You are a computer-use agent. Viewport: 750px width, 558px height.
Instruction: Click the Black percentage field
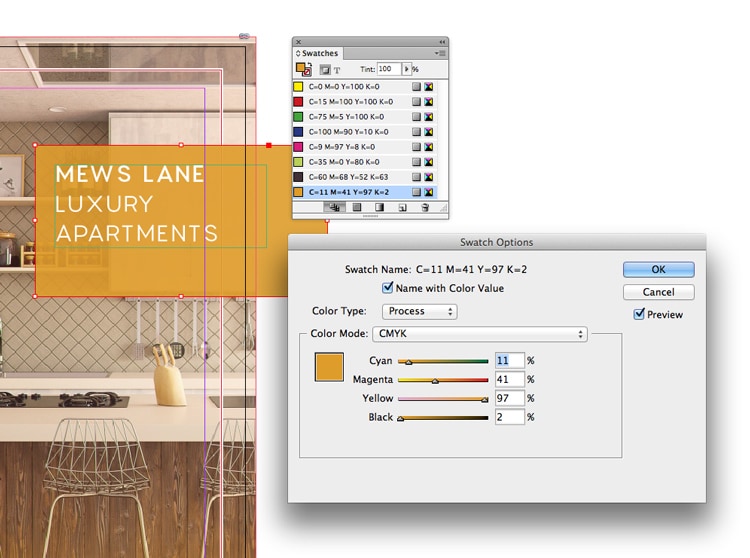509,417
